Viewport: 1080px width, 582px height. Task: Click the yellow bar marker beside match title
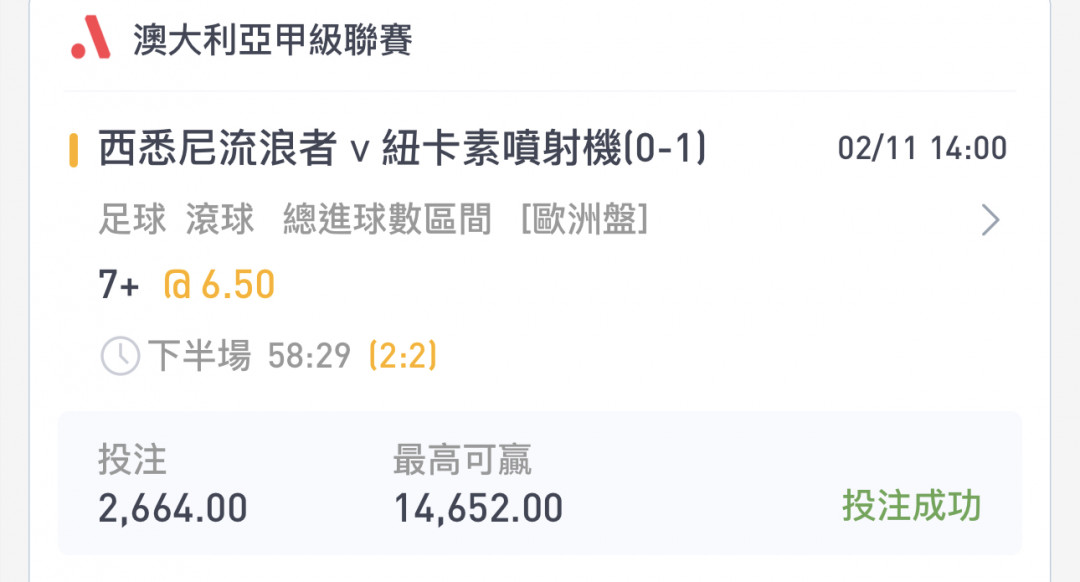(73, 149)
